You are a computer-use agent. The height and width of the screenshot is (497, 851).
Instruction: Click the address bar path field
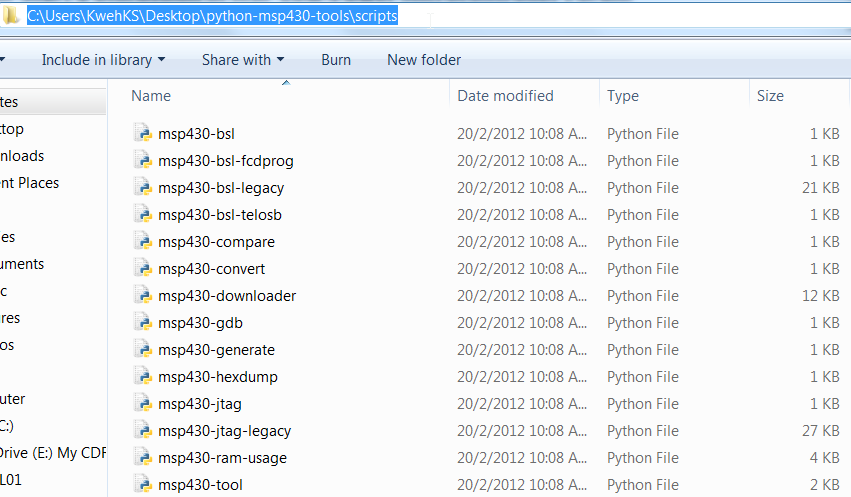[x=500, y=16]
